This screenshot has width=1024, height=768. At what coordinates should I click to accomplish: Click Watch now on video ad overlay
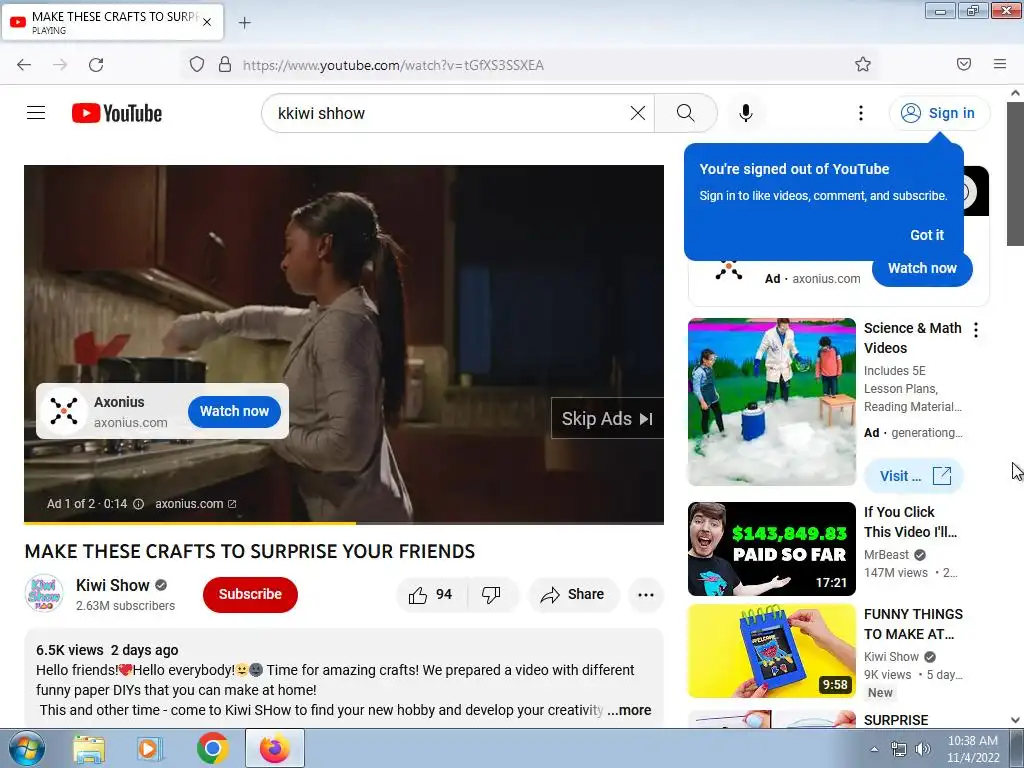(234, 411)
